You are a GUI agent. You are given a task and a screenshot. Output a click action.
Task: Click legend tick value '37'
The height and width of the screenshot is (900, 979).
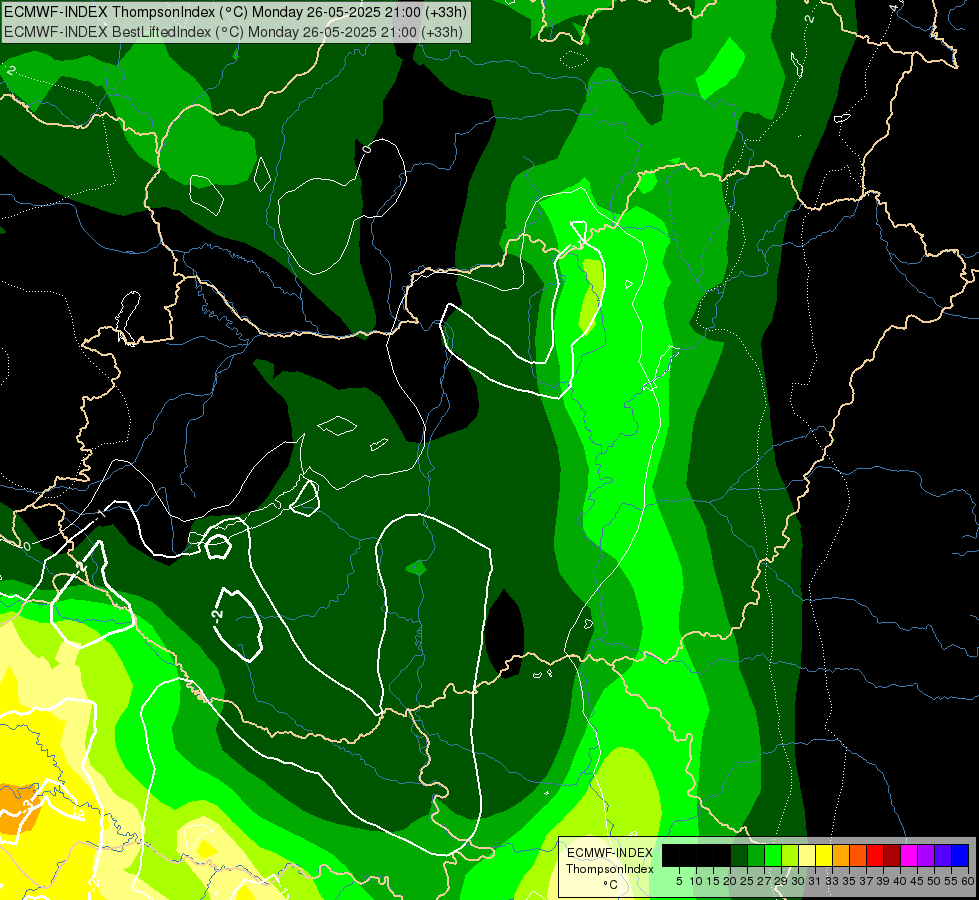point(866,881)
